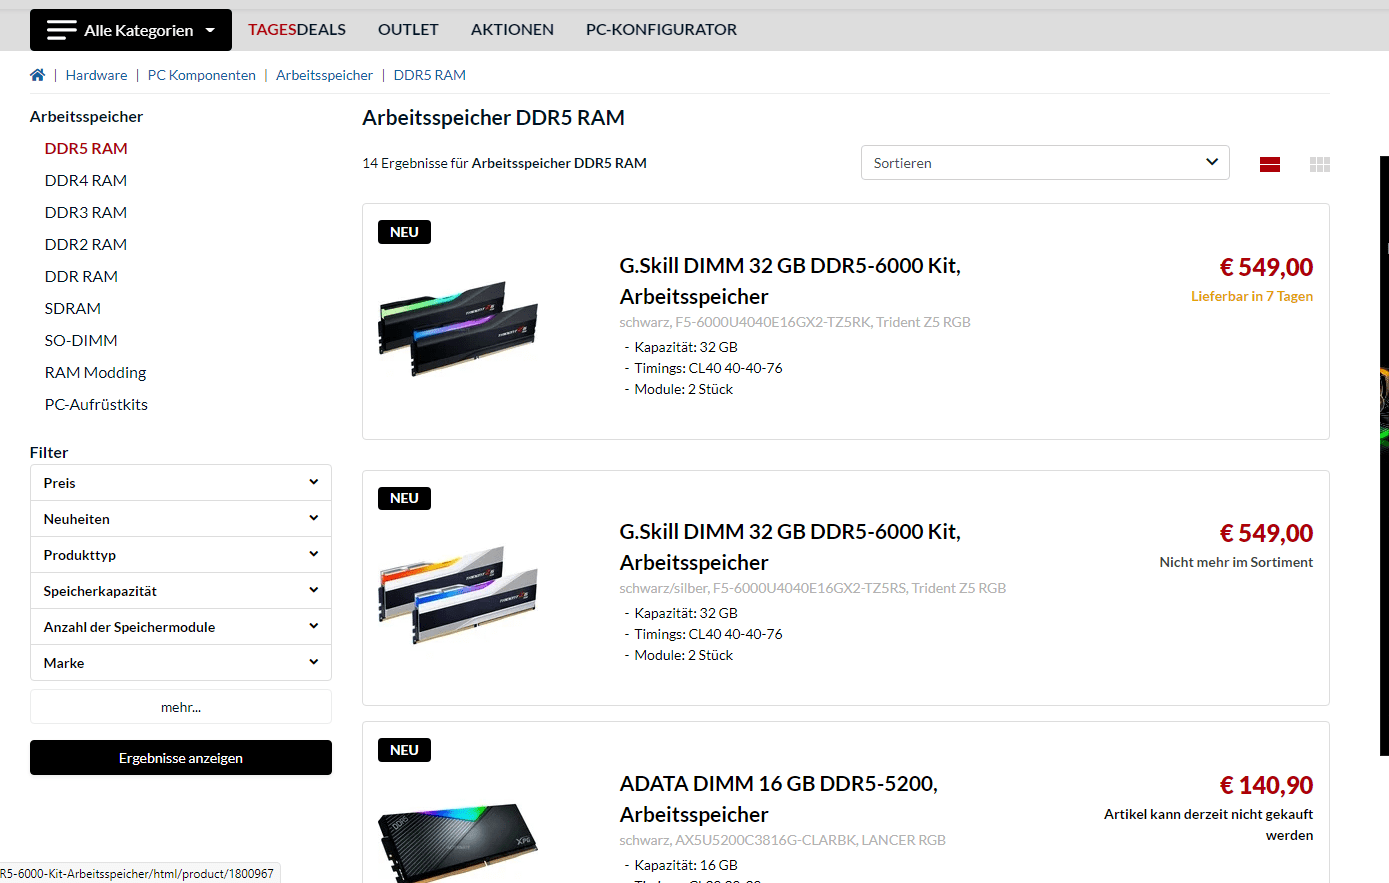The height and width of the screenshot is (883, 1389).
Task: Select DDR RAM category
Action: 81,276
